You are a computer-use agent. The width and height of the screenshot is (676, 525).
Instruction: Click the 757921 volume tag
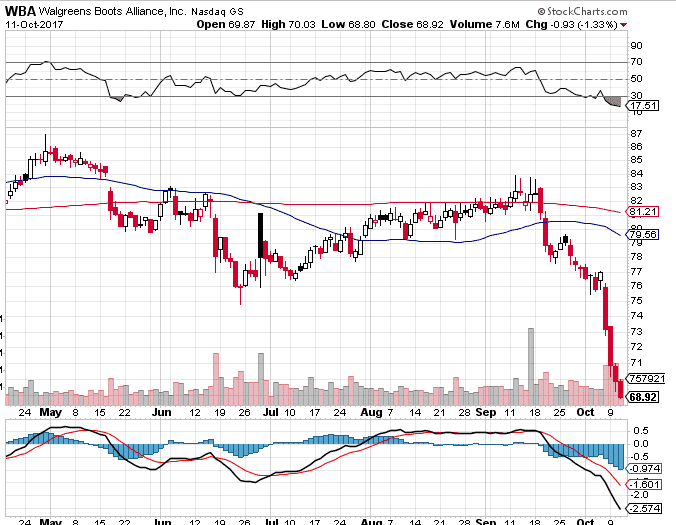pyautogui.click(x=646, y=378)
